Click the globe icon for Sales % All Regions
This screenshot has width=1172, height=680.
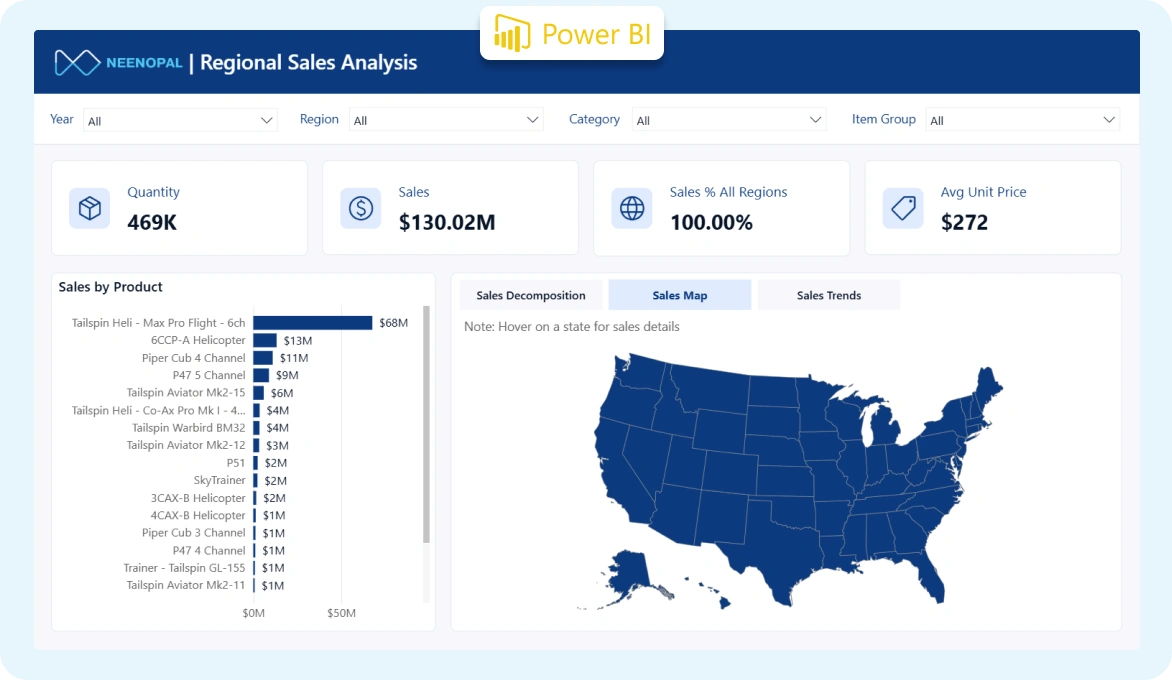pyautogui.click(x=632, y=208)
